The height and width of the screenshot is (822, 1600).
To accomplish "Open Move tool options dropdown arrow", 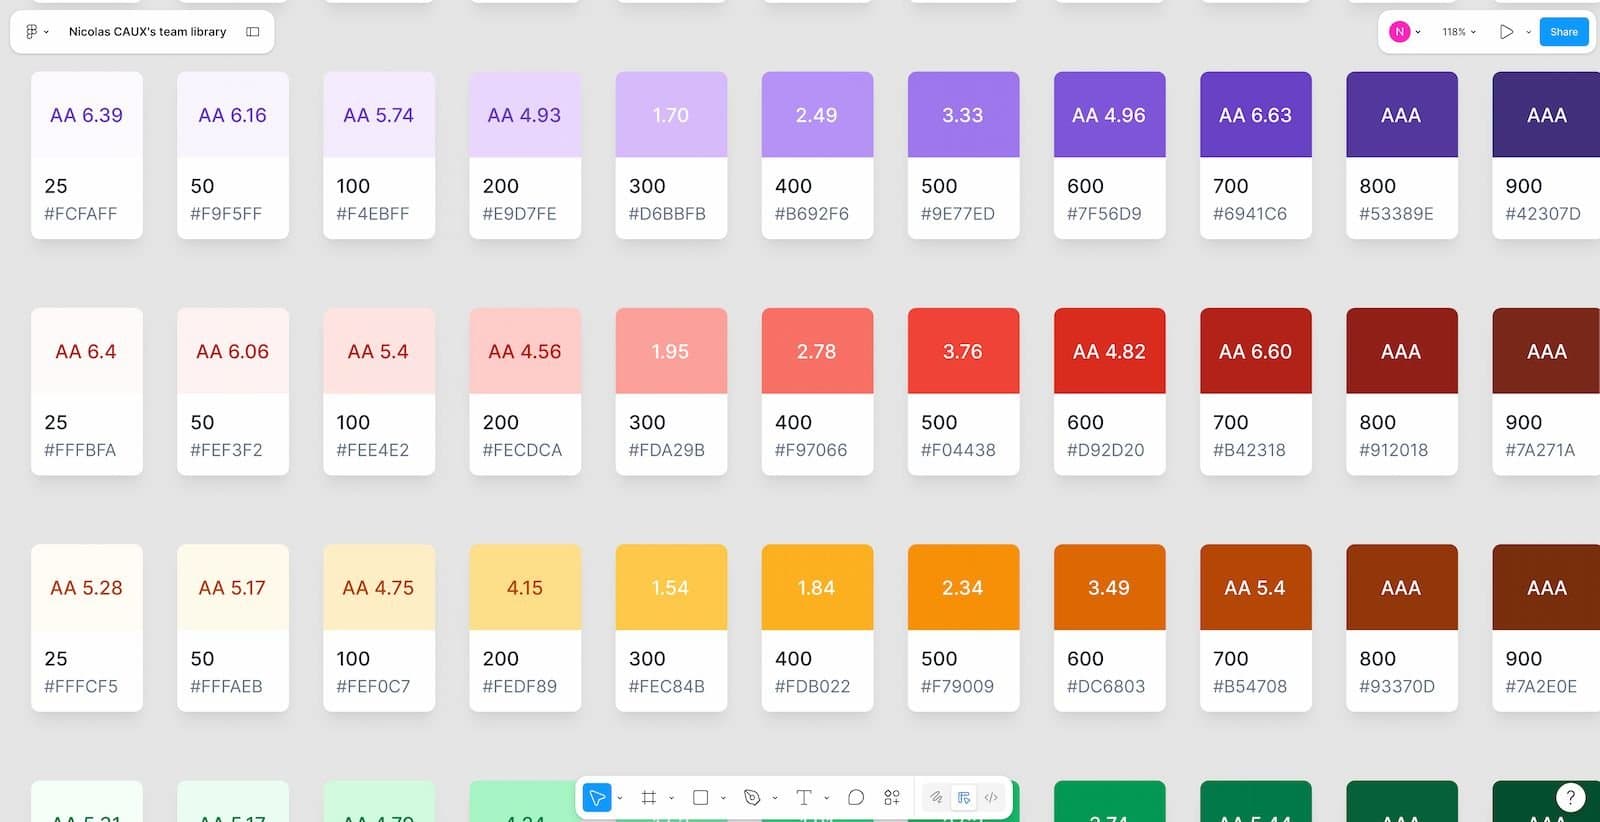I will click(x=620, y=798).
